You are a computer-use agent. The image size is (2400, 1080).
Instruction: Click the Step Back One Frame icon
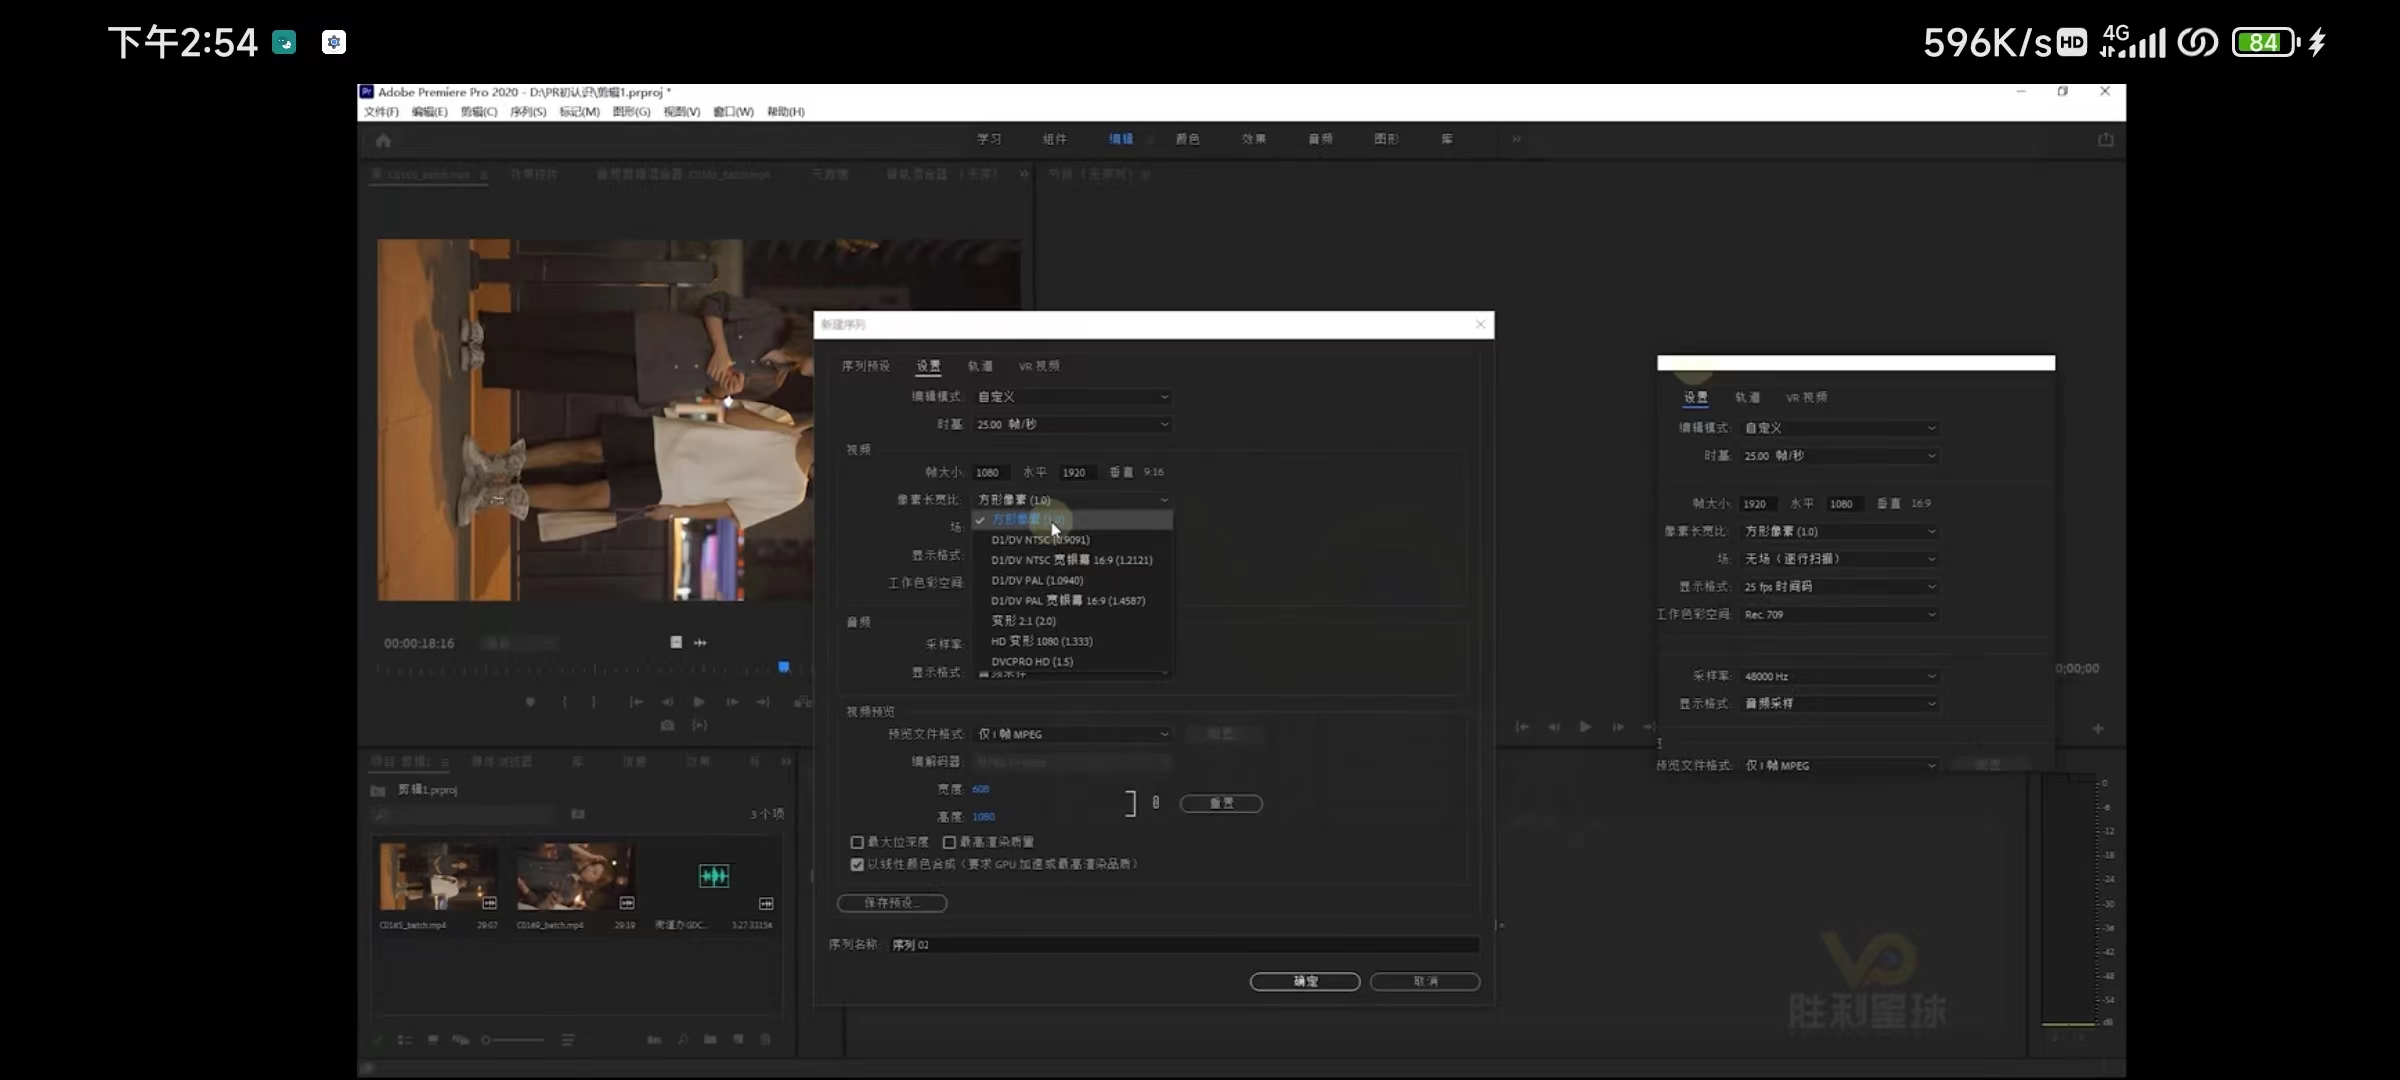point(668,702)
